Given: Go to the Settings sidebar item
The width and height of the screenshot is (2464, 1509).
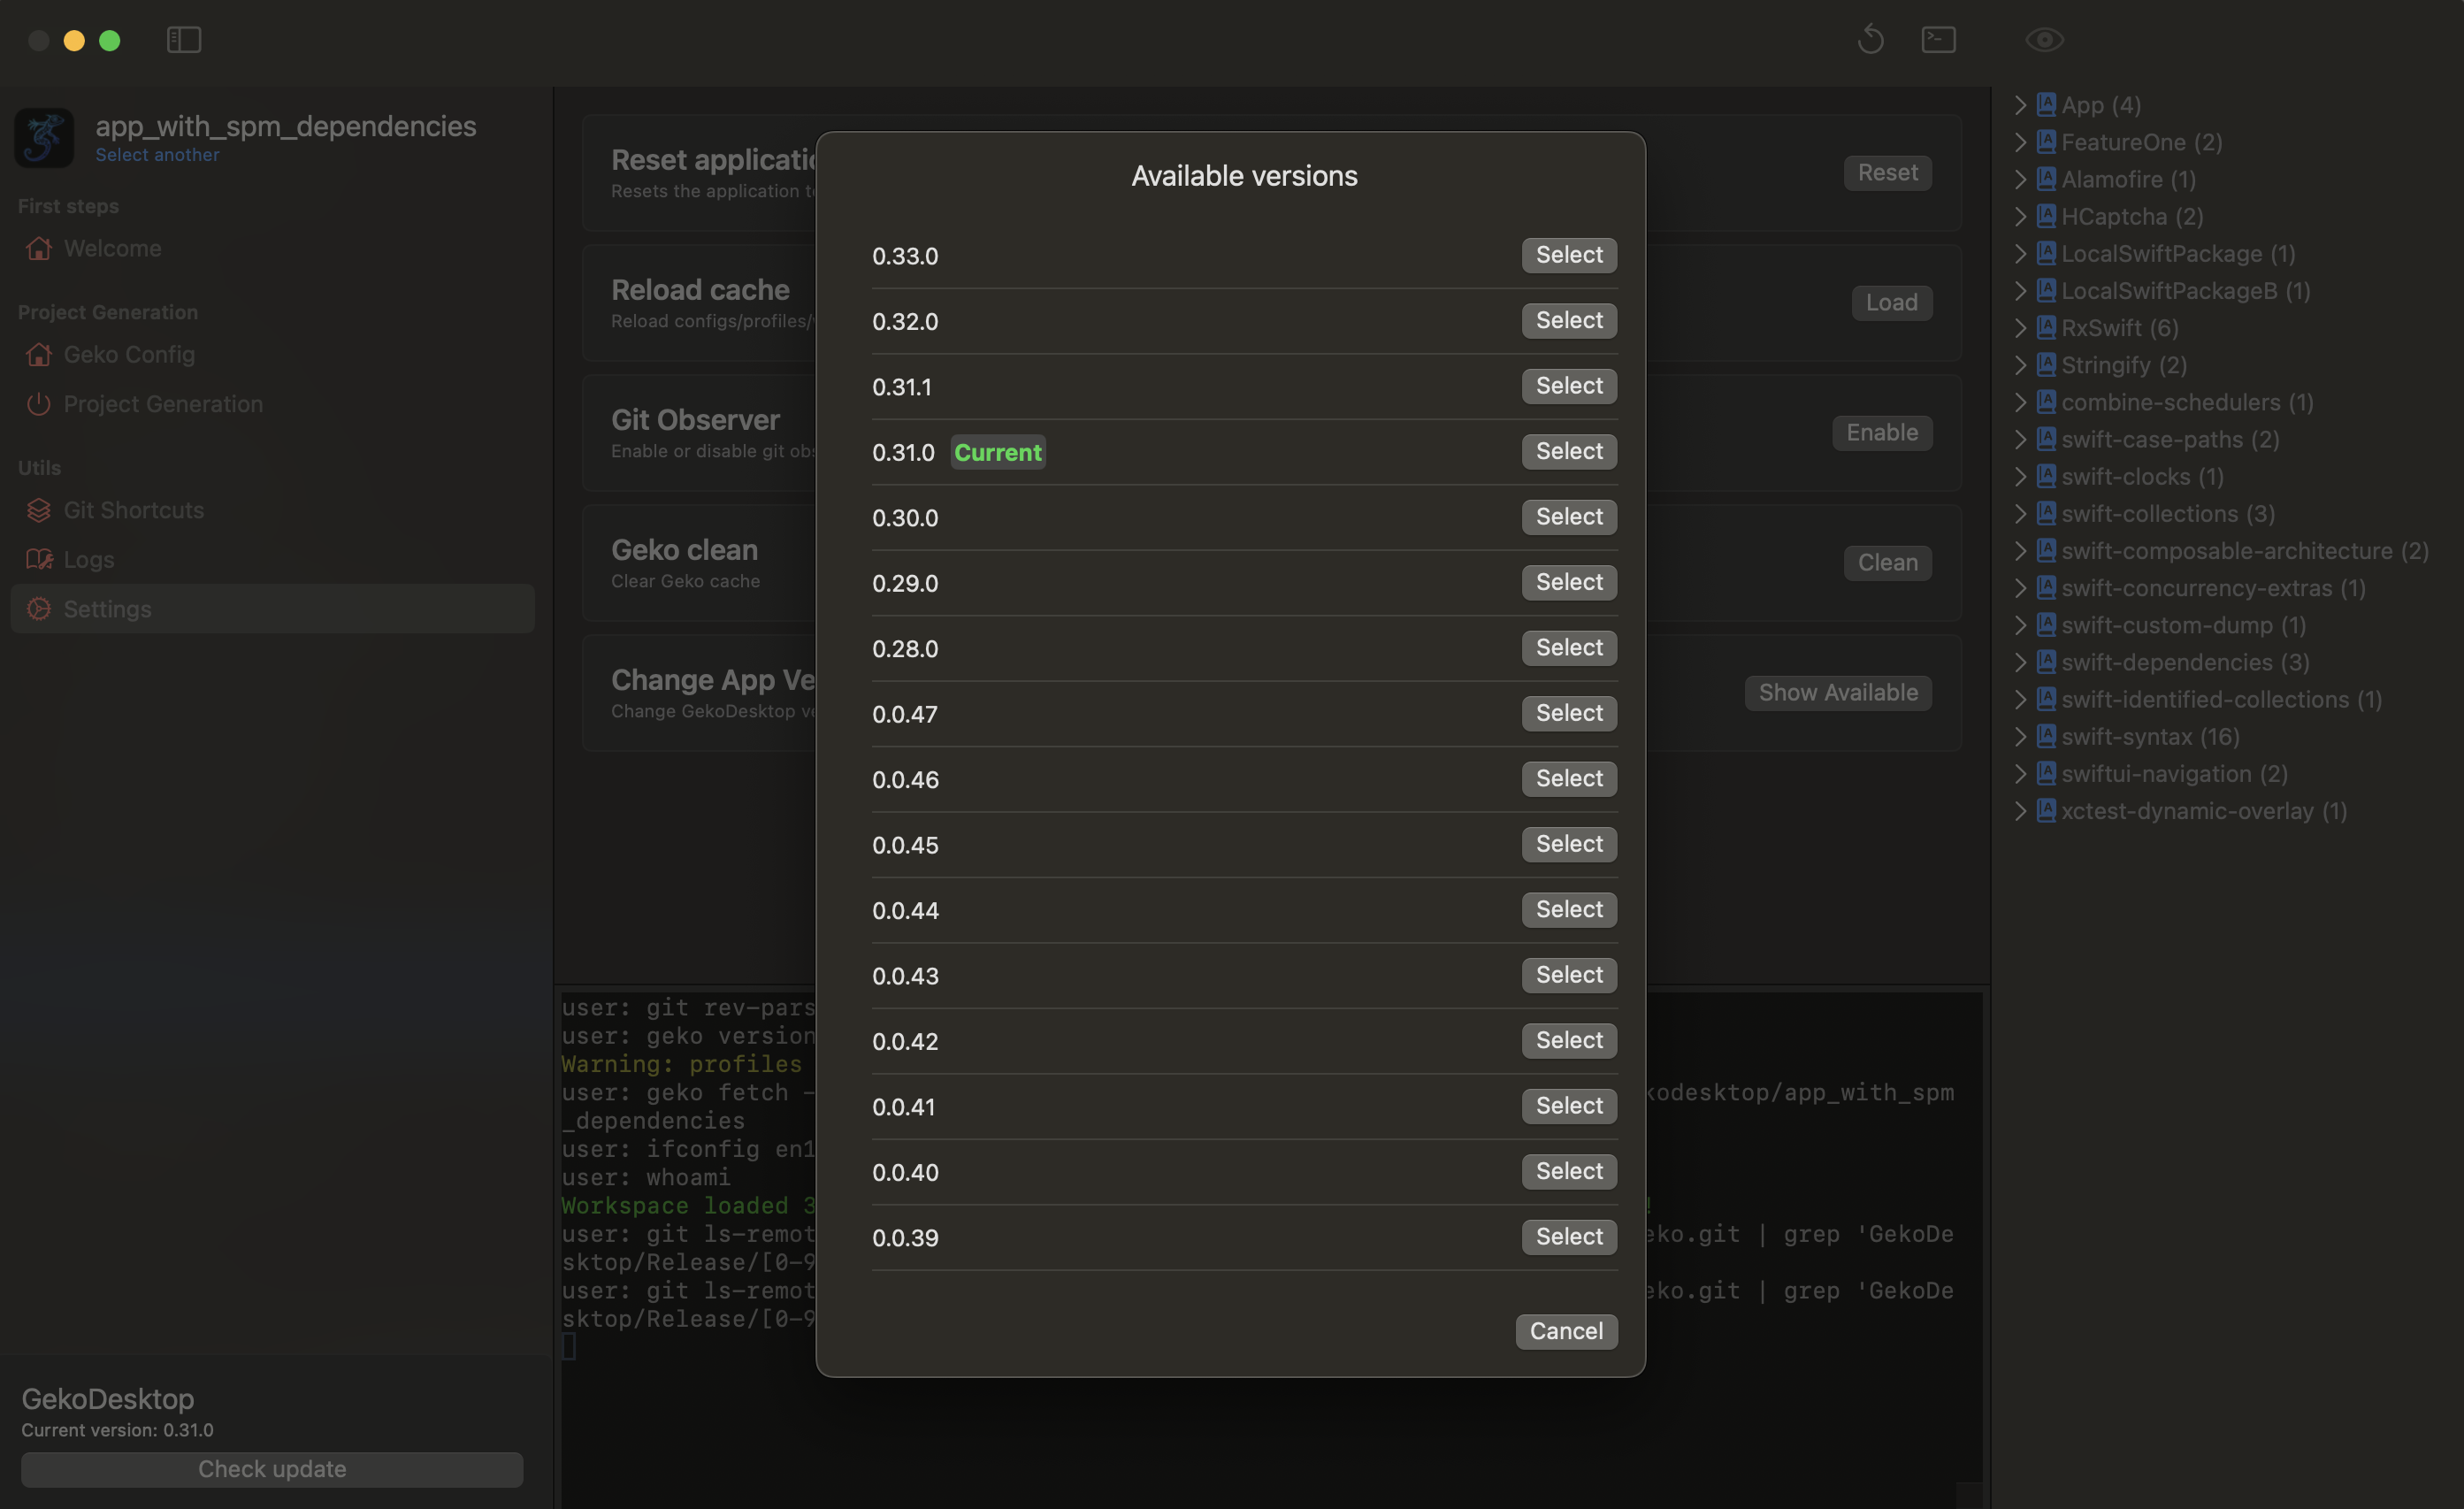Looking at the screenshot, I should tap(107, 609).
